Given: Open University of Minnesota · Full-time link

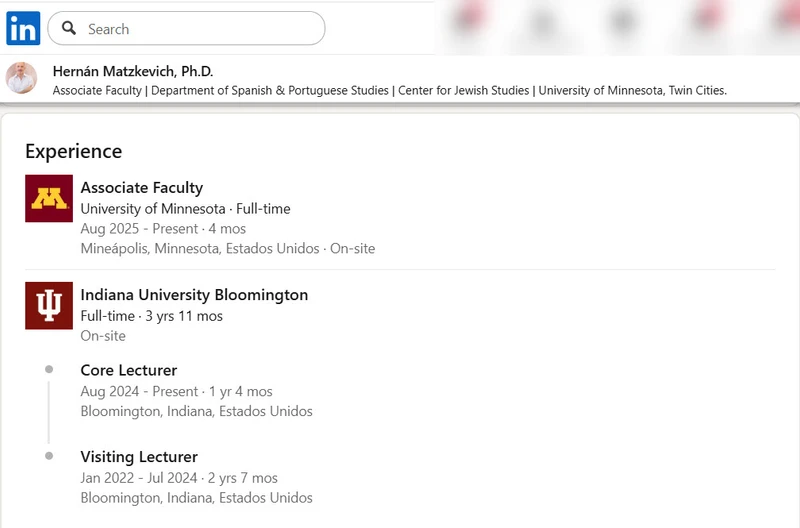Looking at the screenshot, I should [185, 209].
